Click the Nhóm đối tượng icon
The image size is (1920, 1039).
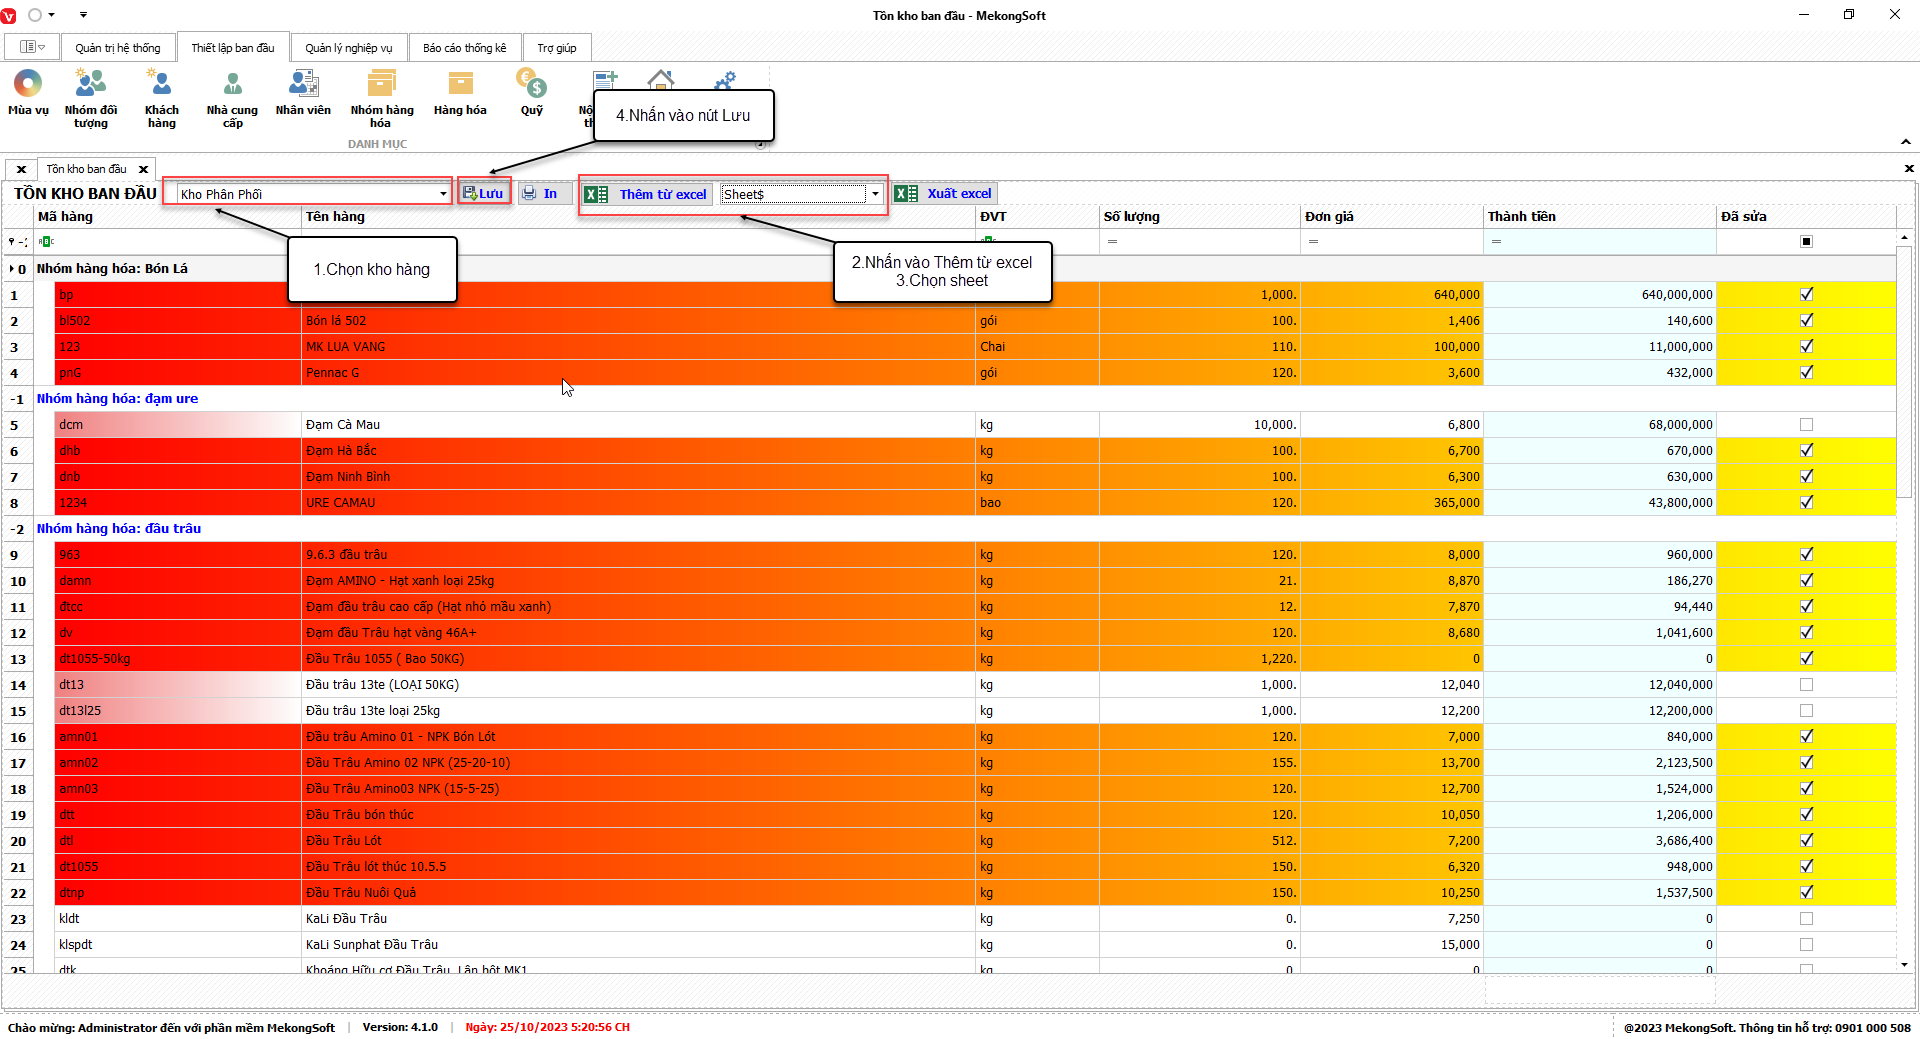point(90,85)
